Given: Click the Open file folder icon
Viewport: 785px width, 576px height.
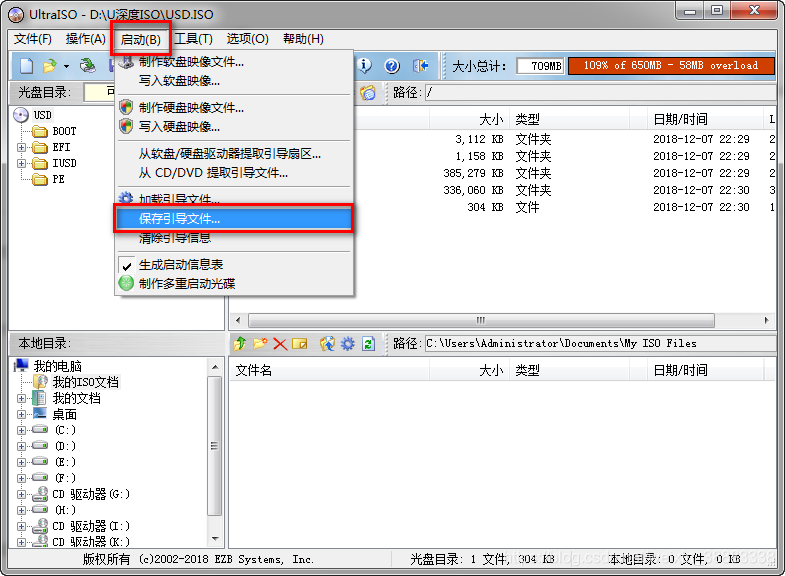Looking at the screenshot, I should coord(50,66).
